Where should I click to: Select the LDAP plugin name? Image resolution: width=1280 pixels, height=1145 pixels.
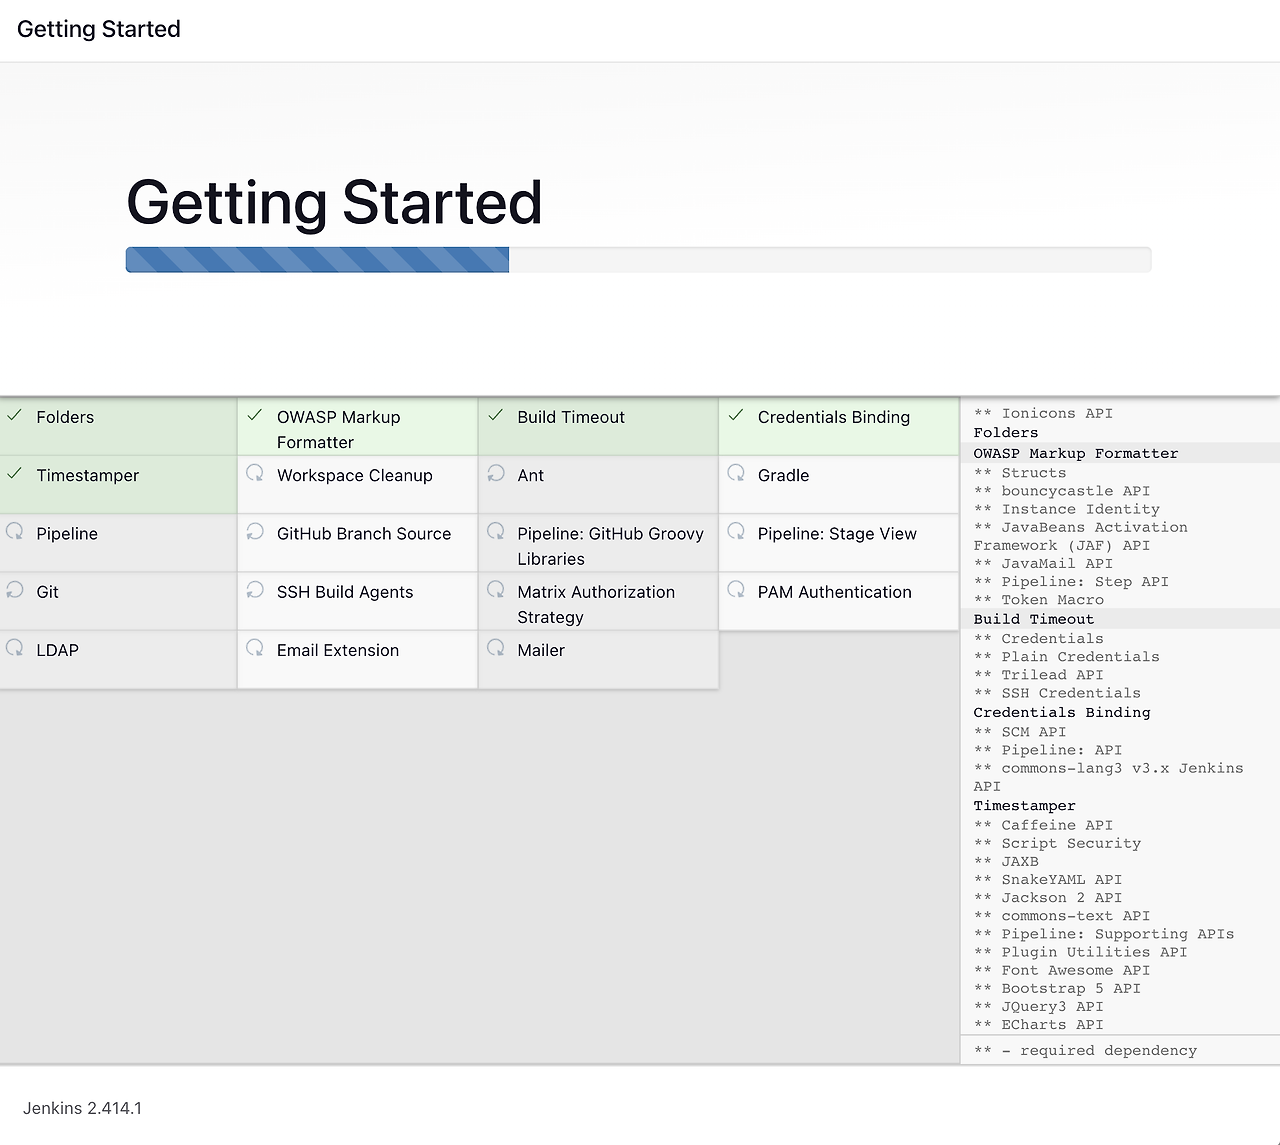(57, 649)
